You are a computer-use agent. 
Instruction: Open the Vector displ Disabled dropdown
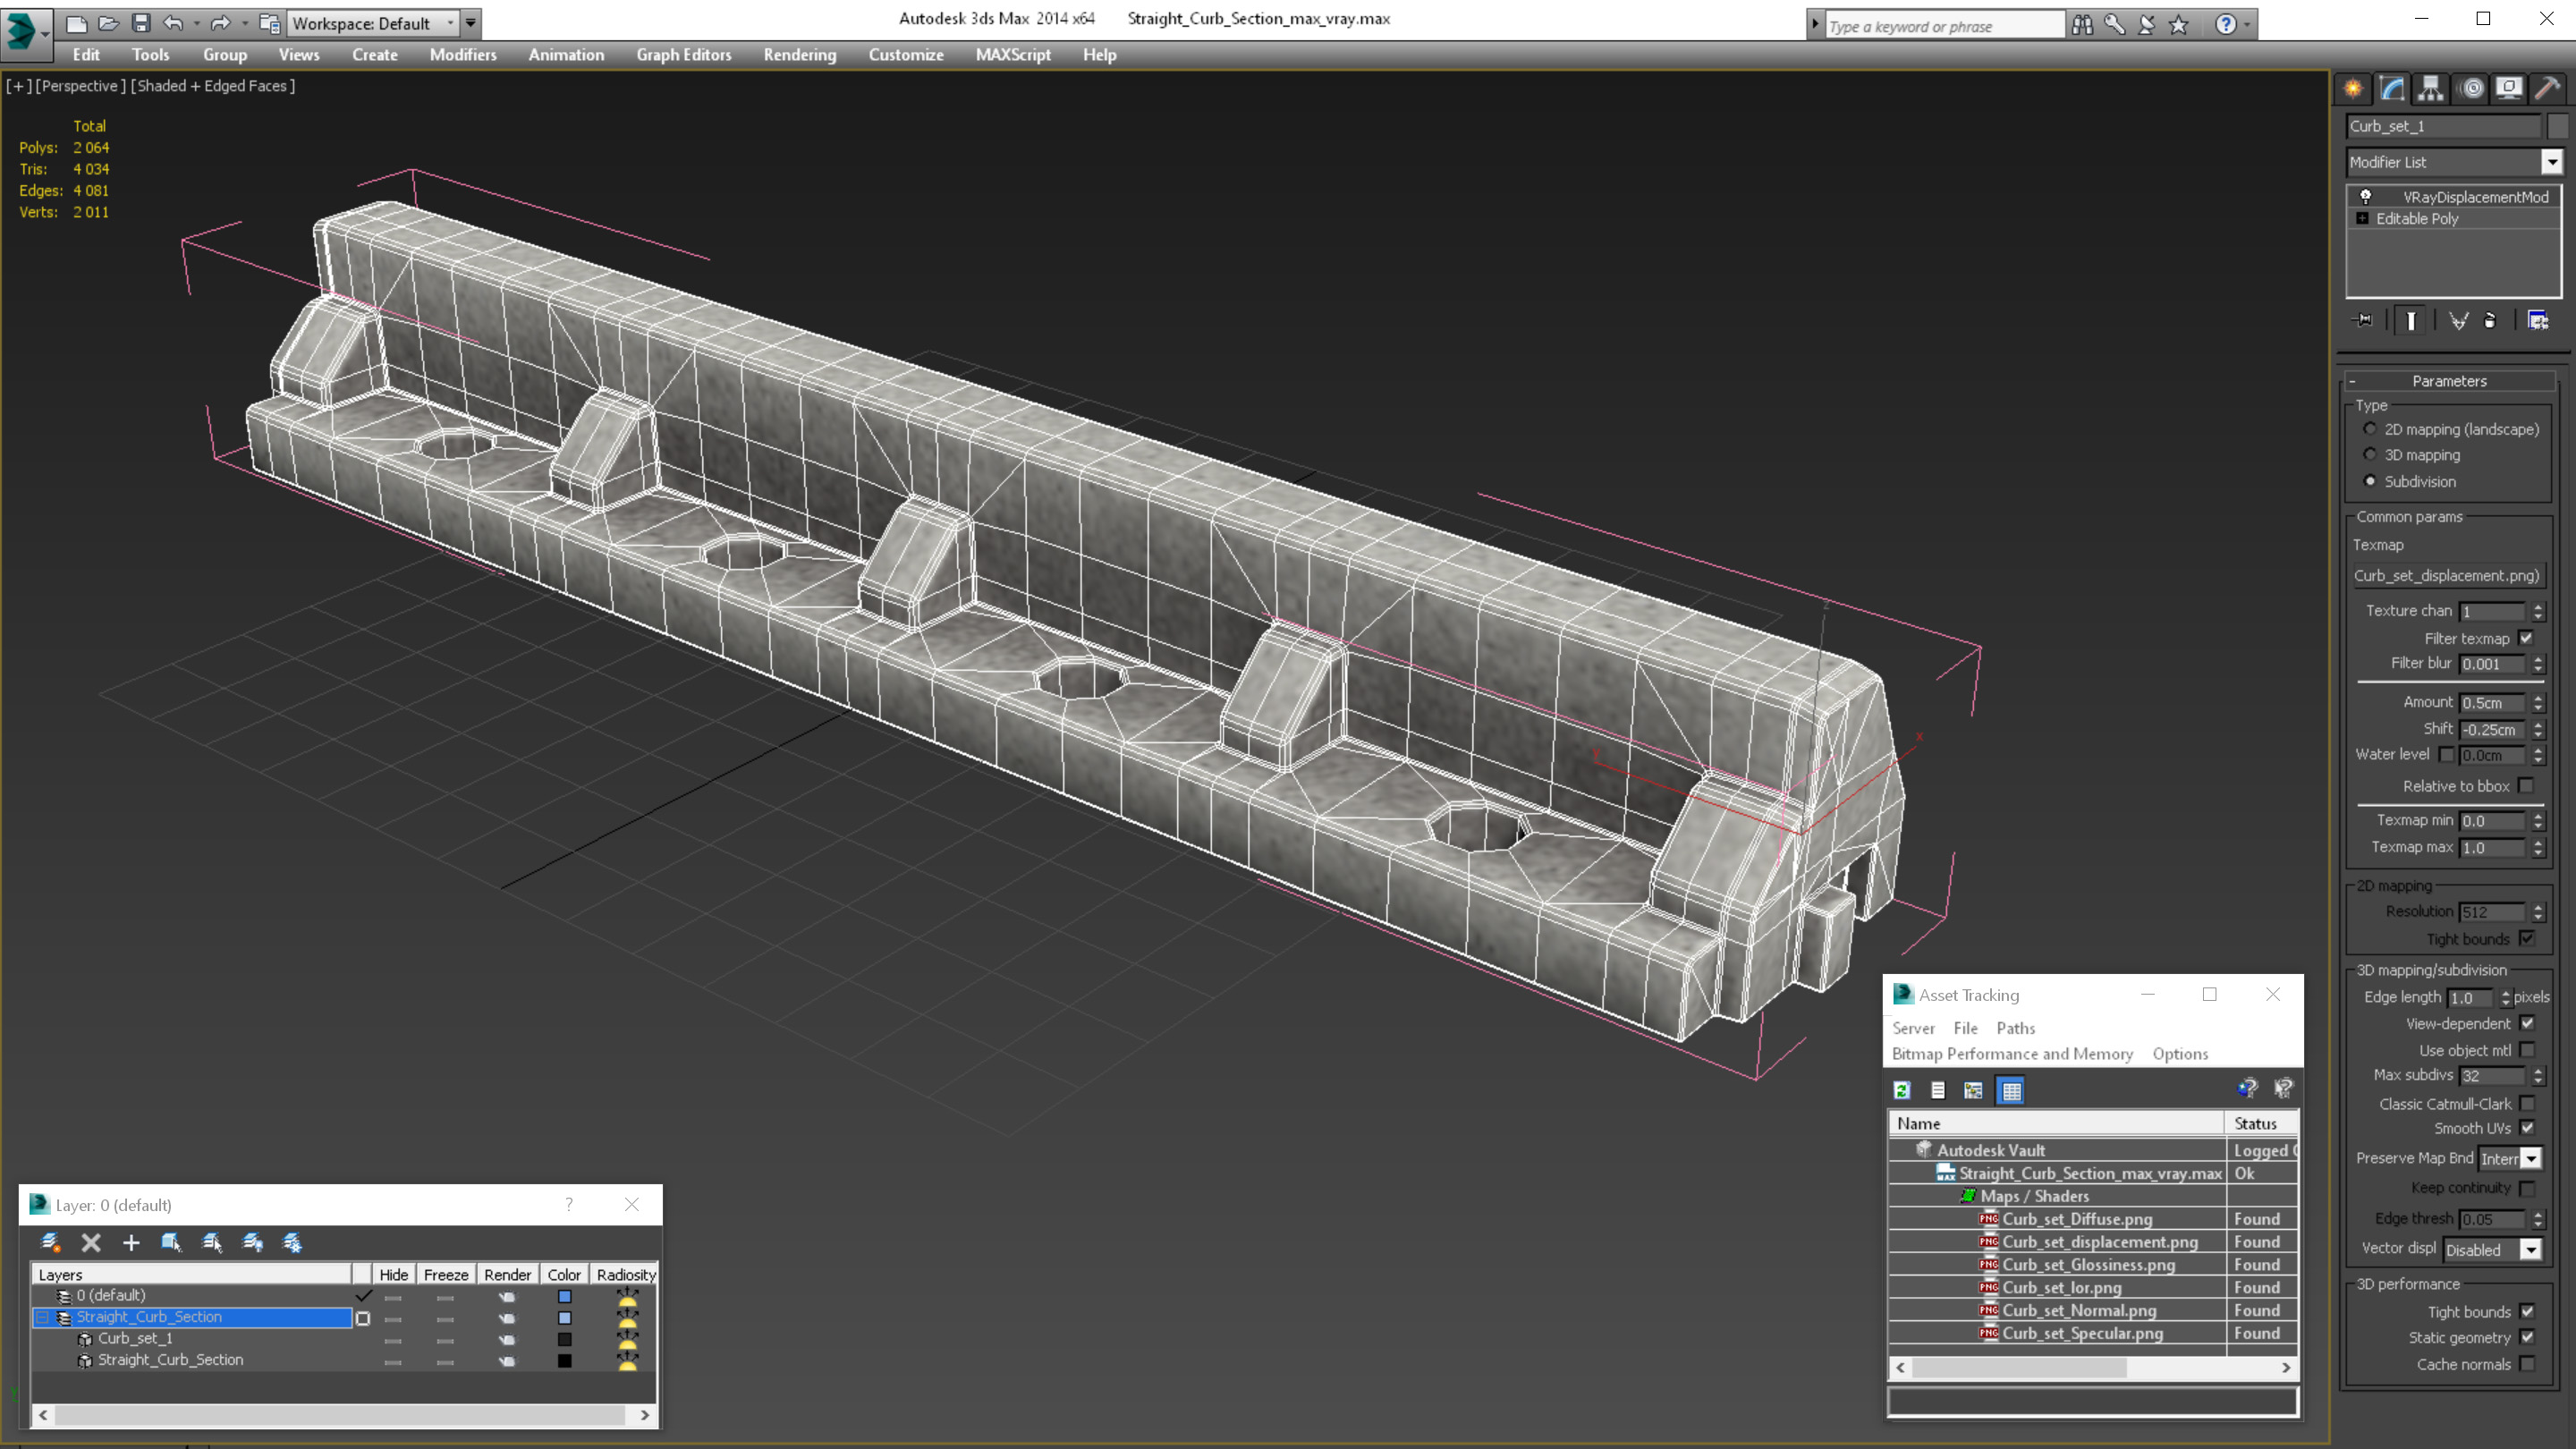click(x=2530, y=1250)
